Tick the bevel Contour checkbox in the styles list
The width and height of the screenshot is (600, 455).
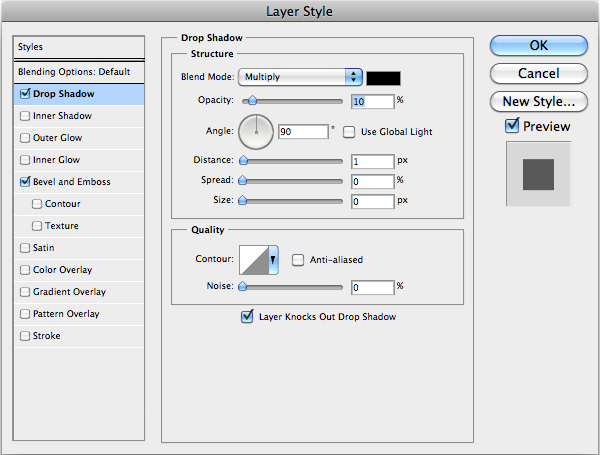(x=37, y=204)
